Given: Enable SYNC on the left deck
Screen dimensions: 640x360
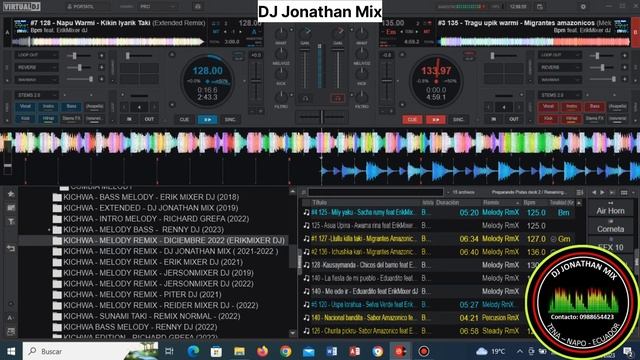Looking at the screenshot, I should (230, 120).
